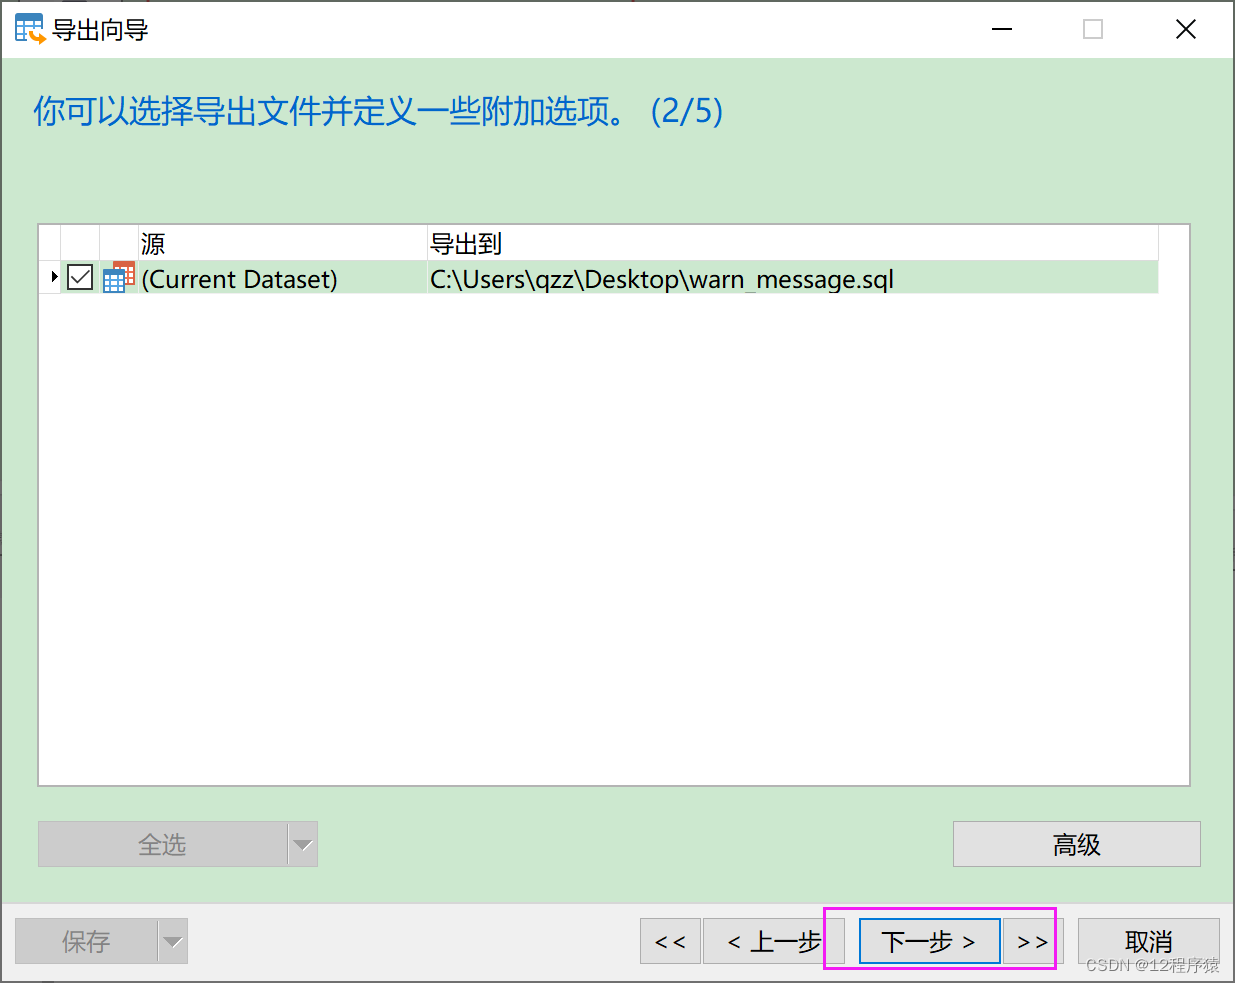Open the 高级 advanced options

click(x=1076, y=844)
